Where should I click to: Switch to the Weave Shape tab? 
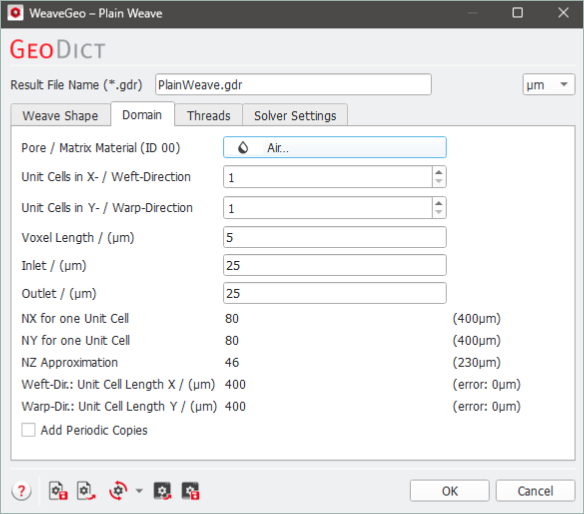point(60,115)
